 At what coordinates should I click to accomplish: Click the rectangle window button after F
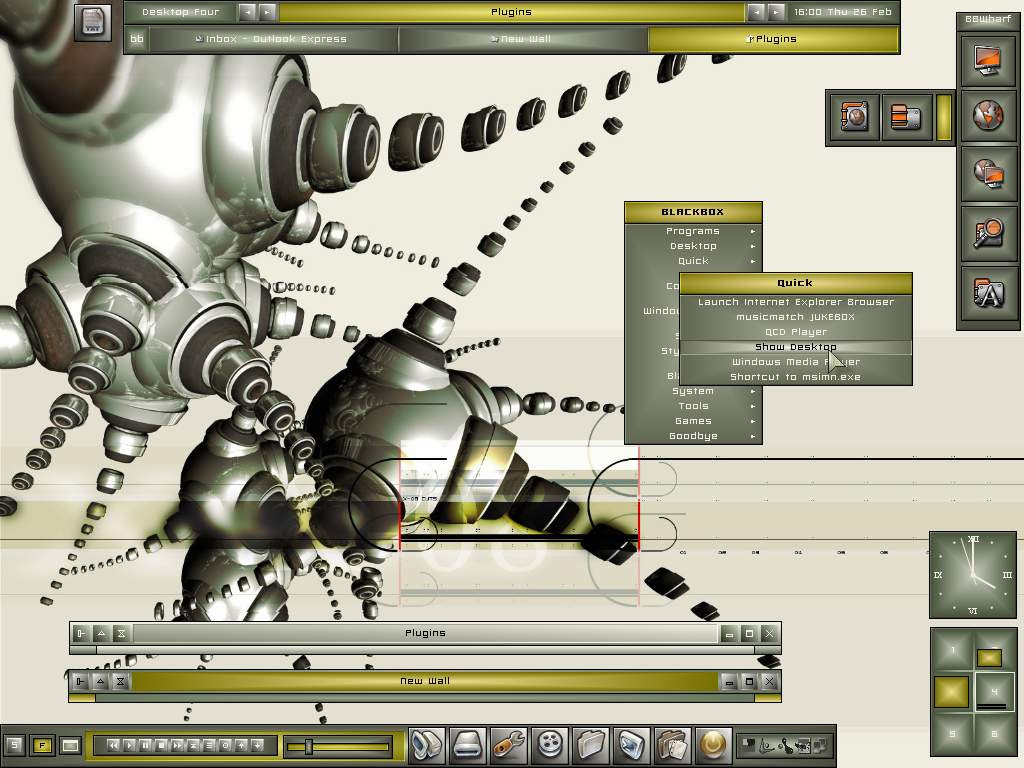pos(71,745)
